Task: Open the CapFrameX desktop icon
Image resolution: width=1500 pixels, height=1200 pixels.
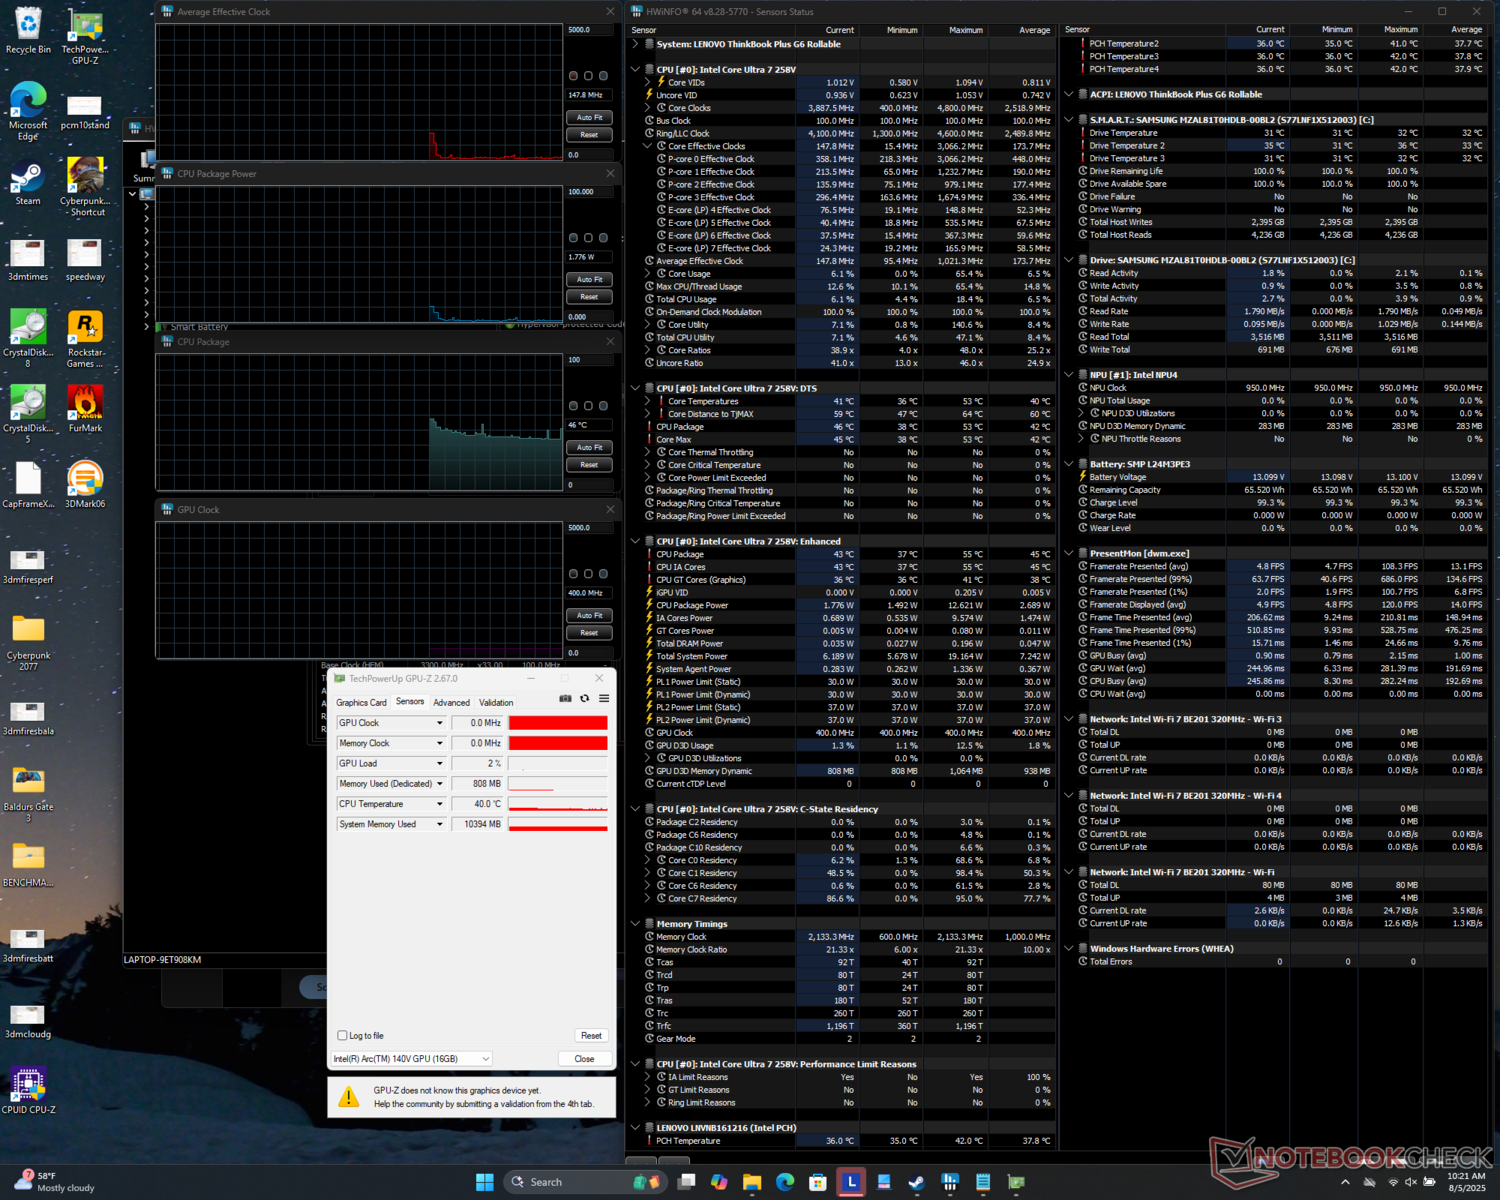Action: [28, 485]
